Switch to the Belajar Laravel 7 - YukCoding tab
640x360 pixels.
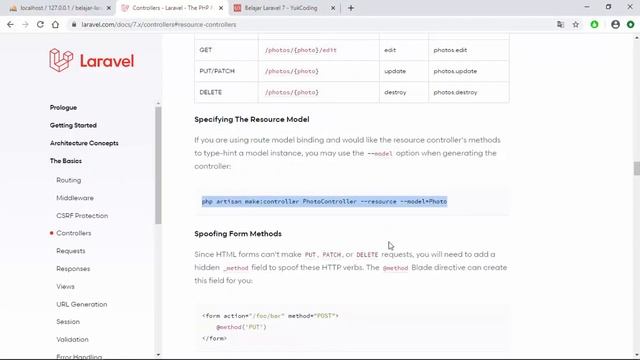pyautogui.click(x=284, y=8)
